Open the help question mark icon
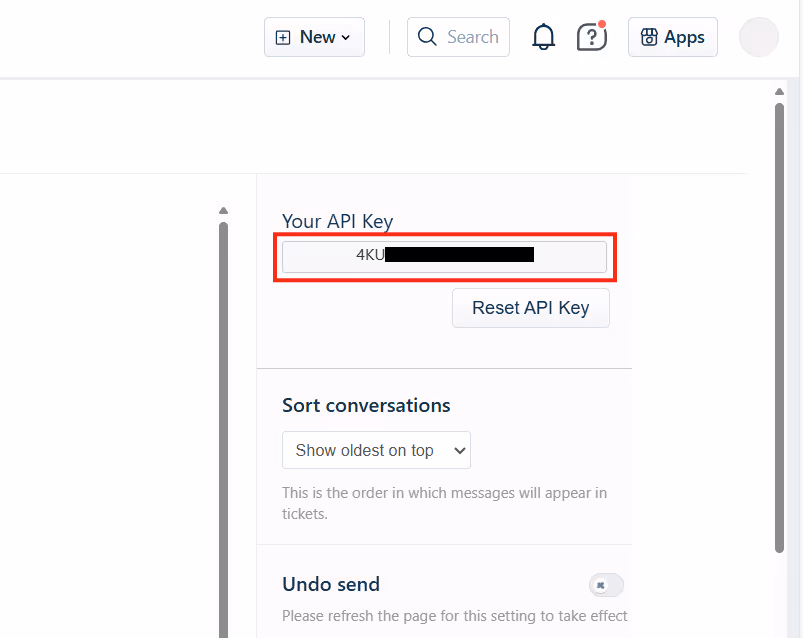Image resolution: width=803 pixels, height=638 pixels. [591, 37]
